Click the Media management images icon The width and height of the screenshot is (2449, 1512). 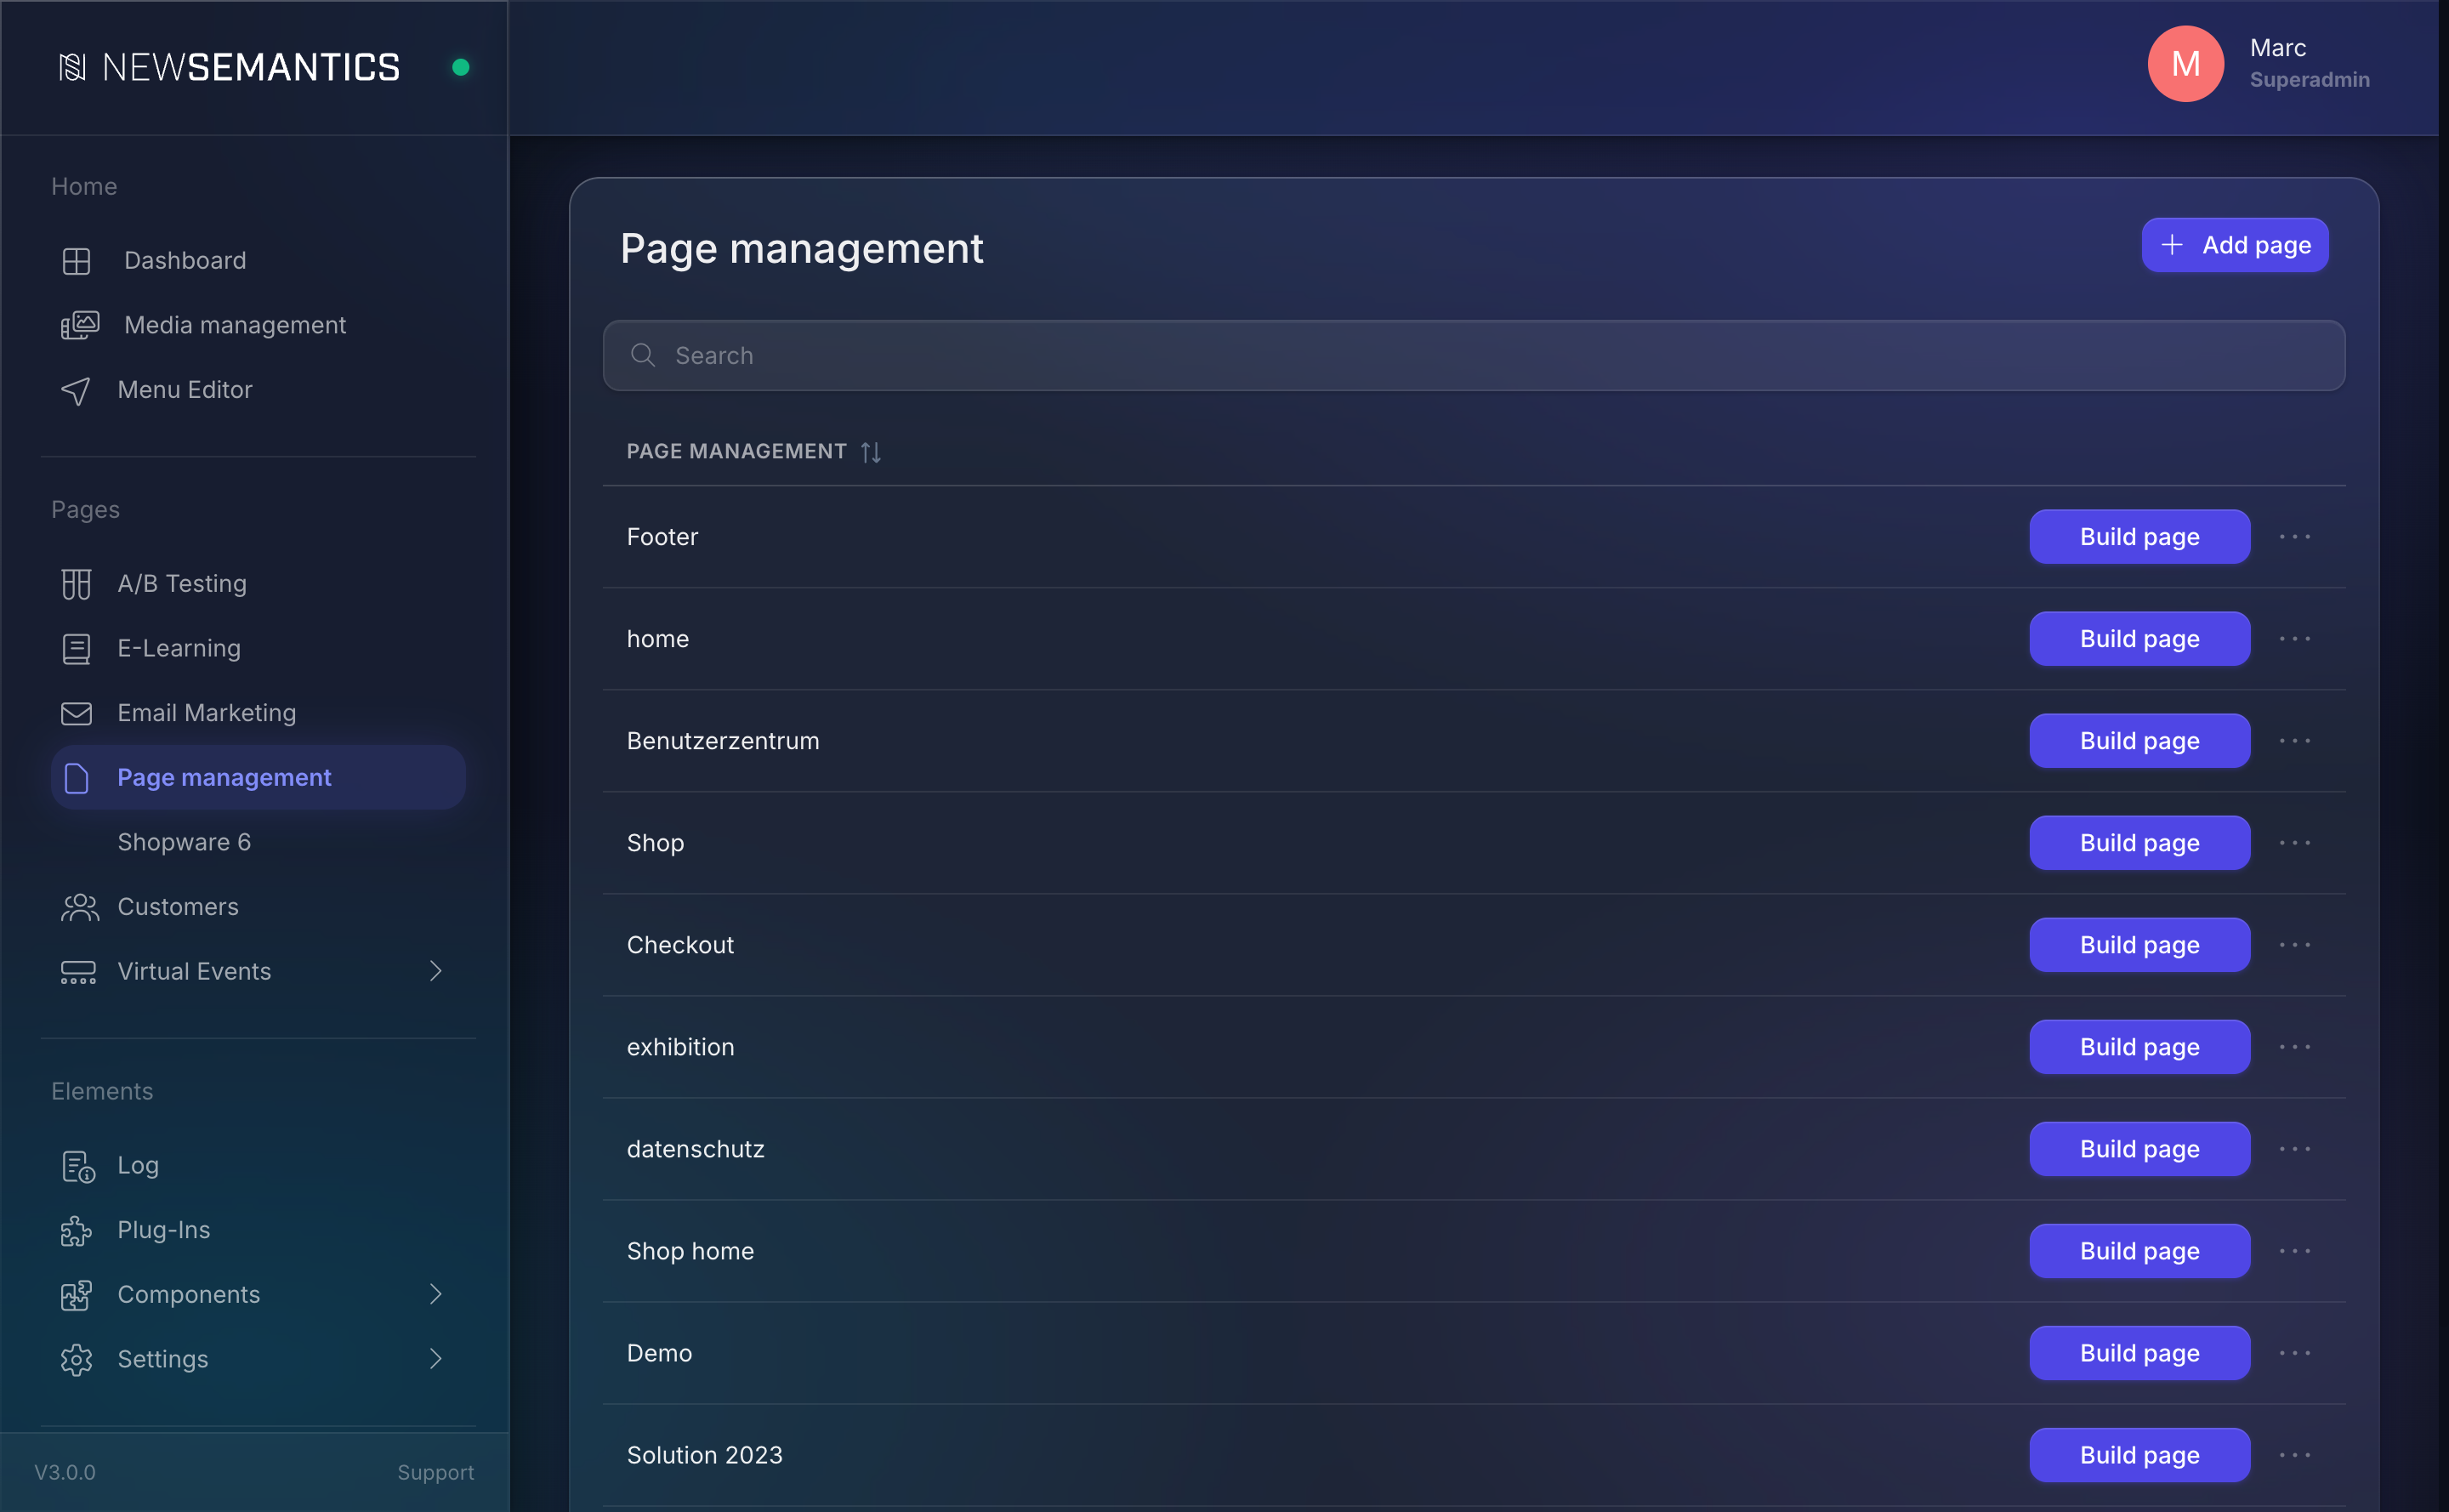79,325
